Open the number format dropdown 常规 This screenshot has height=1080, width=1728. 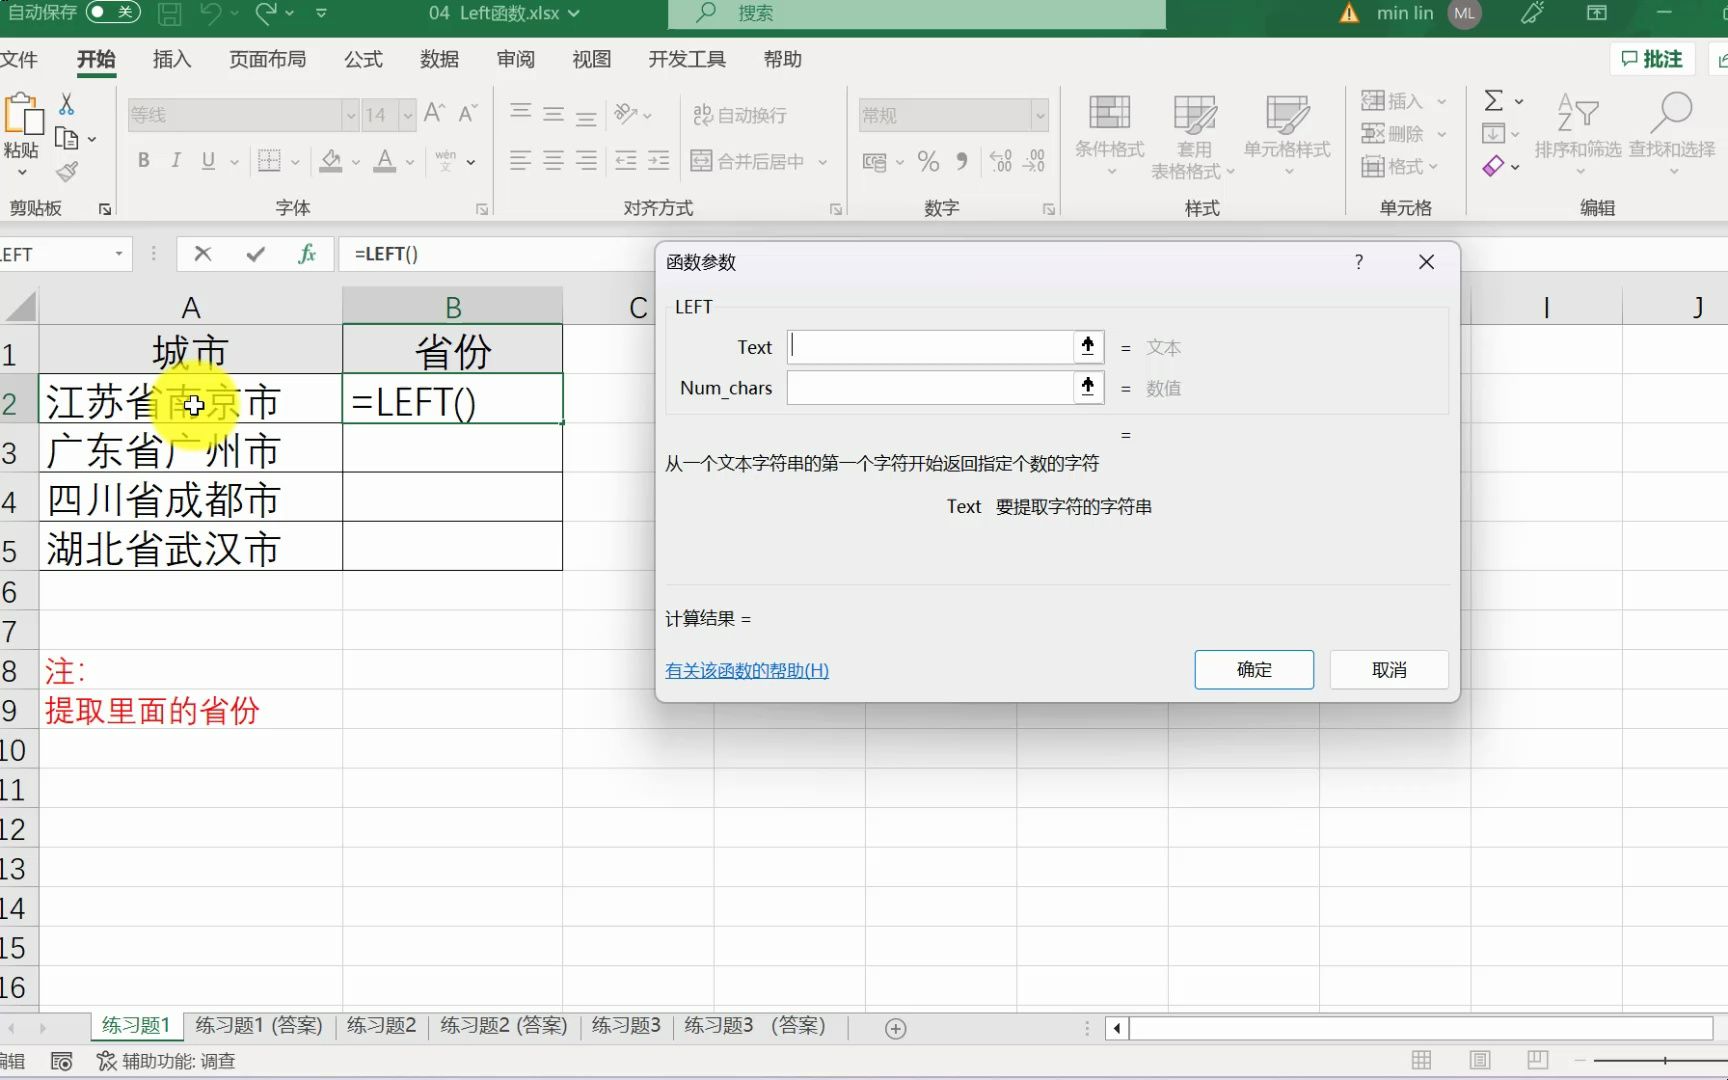(1040, 115)
